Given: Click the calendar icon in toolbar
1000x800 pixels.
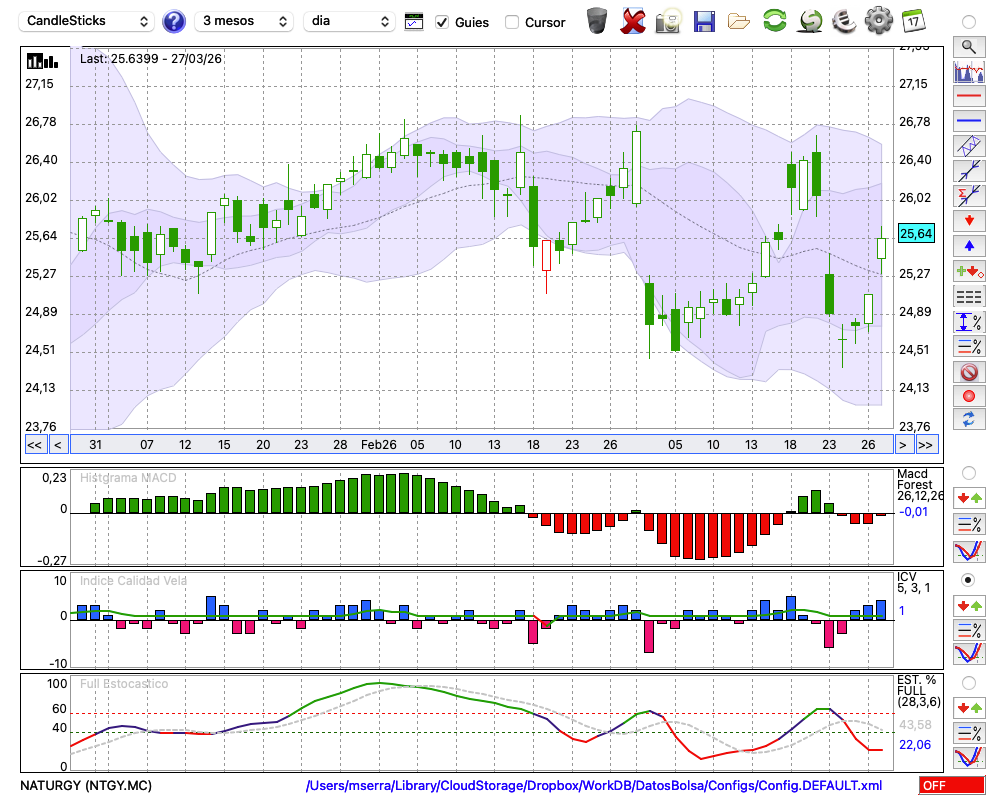Looking at the screenshot, I should click(x=912, y=21).
